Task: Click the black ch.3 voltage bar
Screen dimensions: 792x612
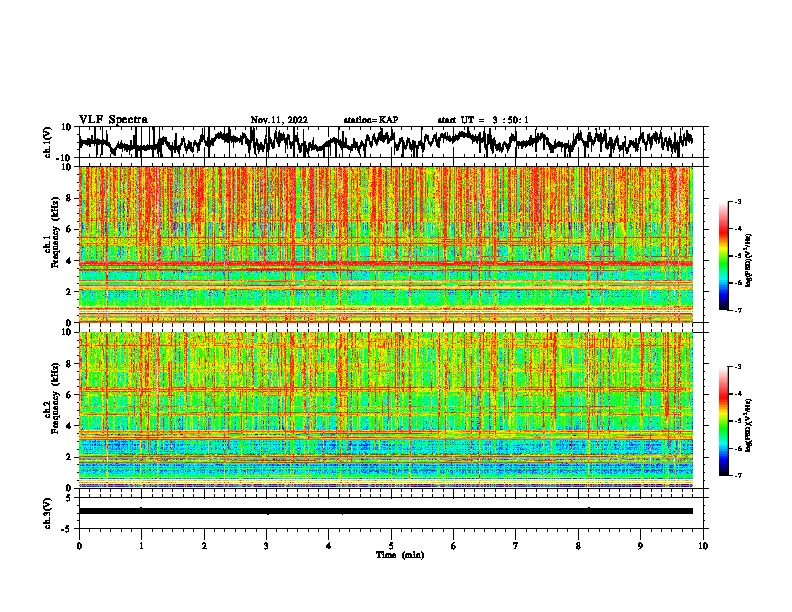Action: pyautogui.click(x=385, y=511)
